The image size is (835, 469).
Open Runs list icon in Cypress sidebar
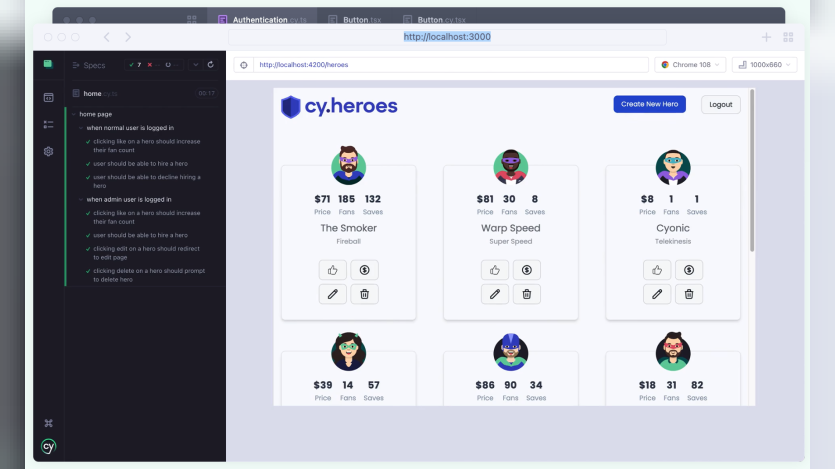pos(48,125)
